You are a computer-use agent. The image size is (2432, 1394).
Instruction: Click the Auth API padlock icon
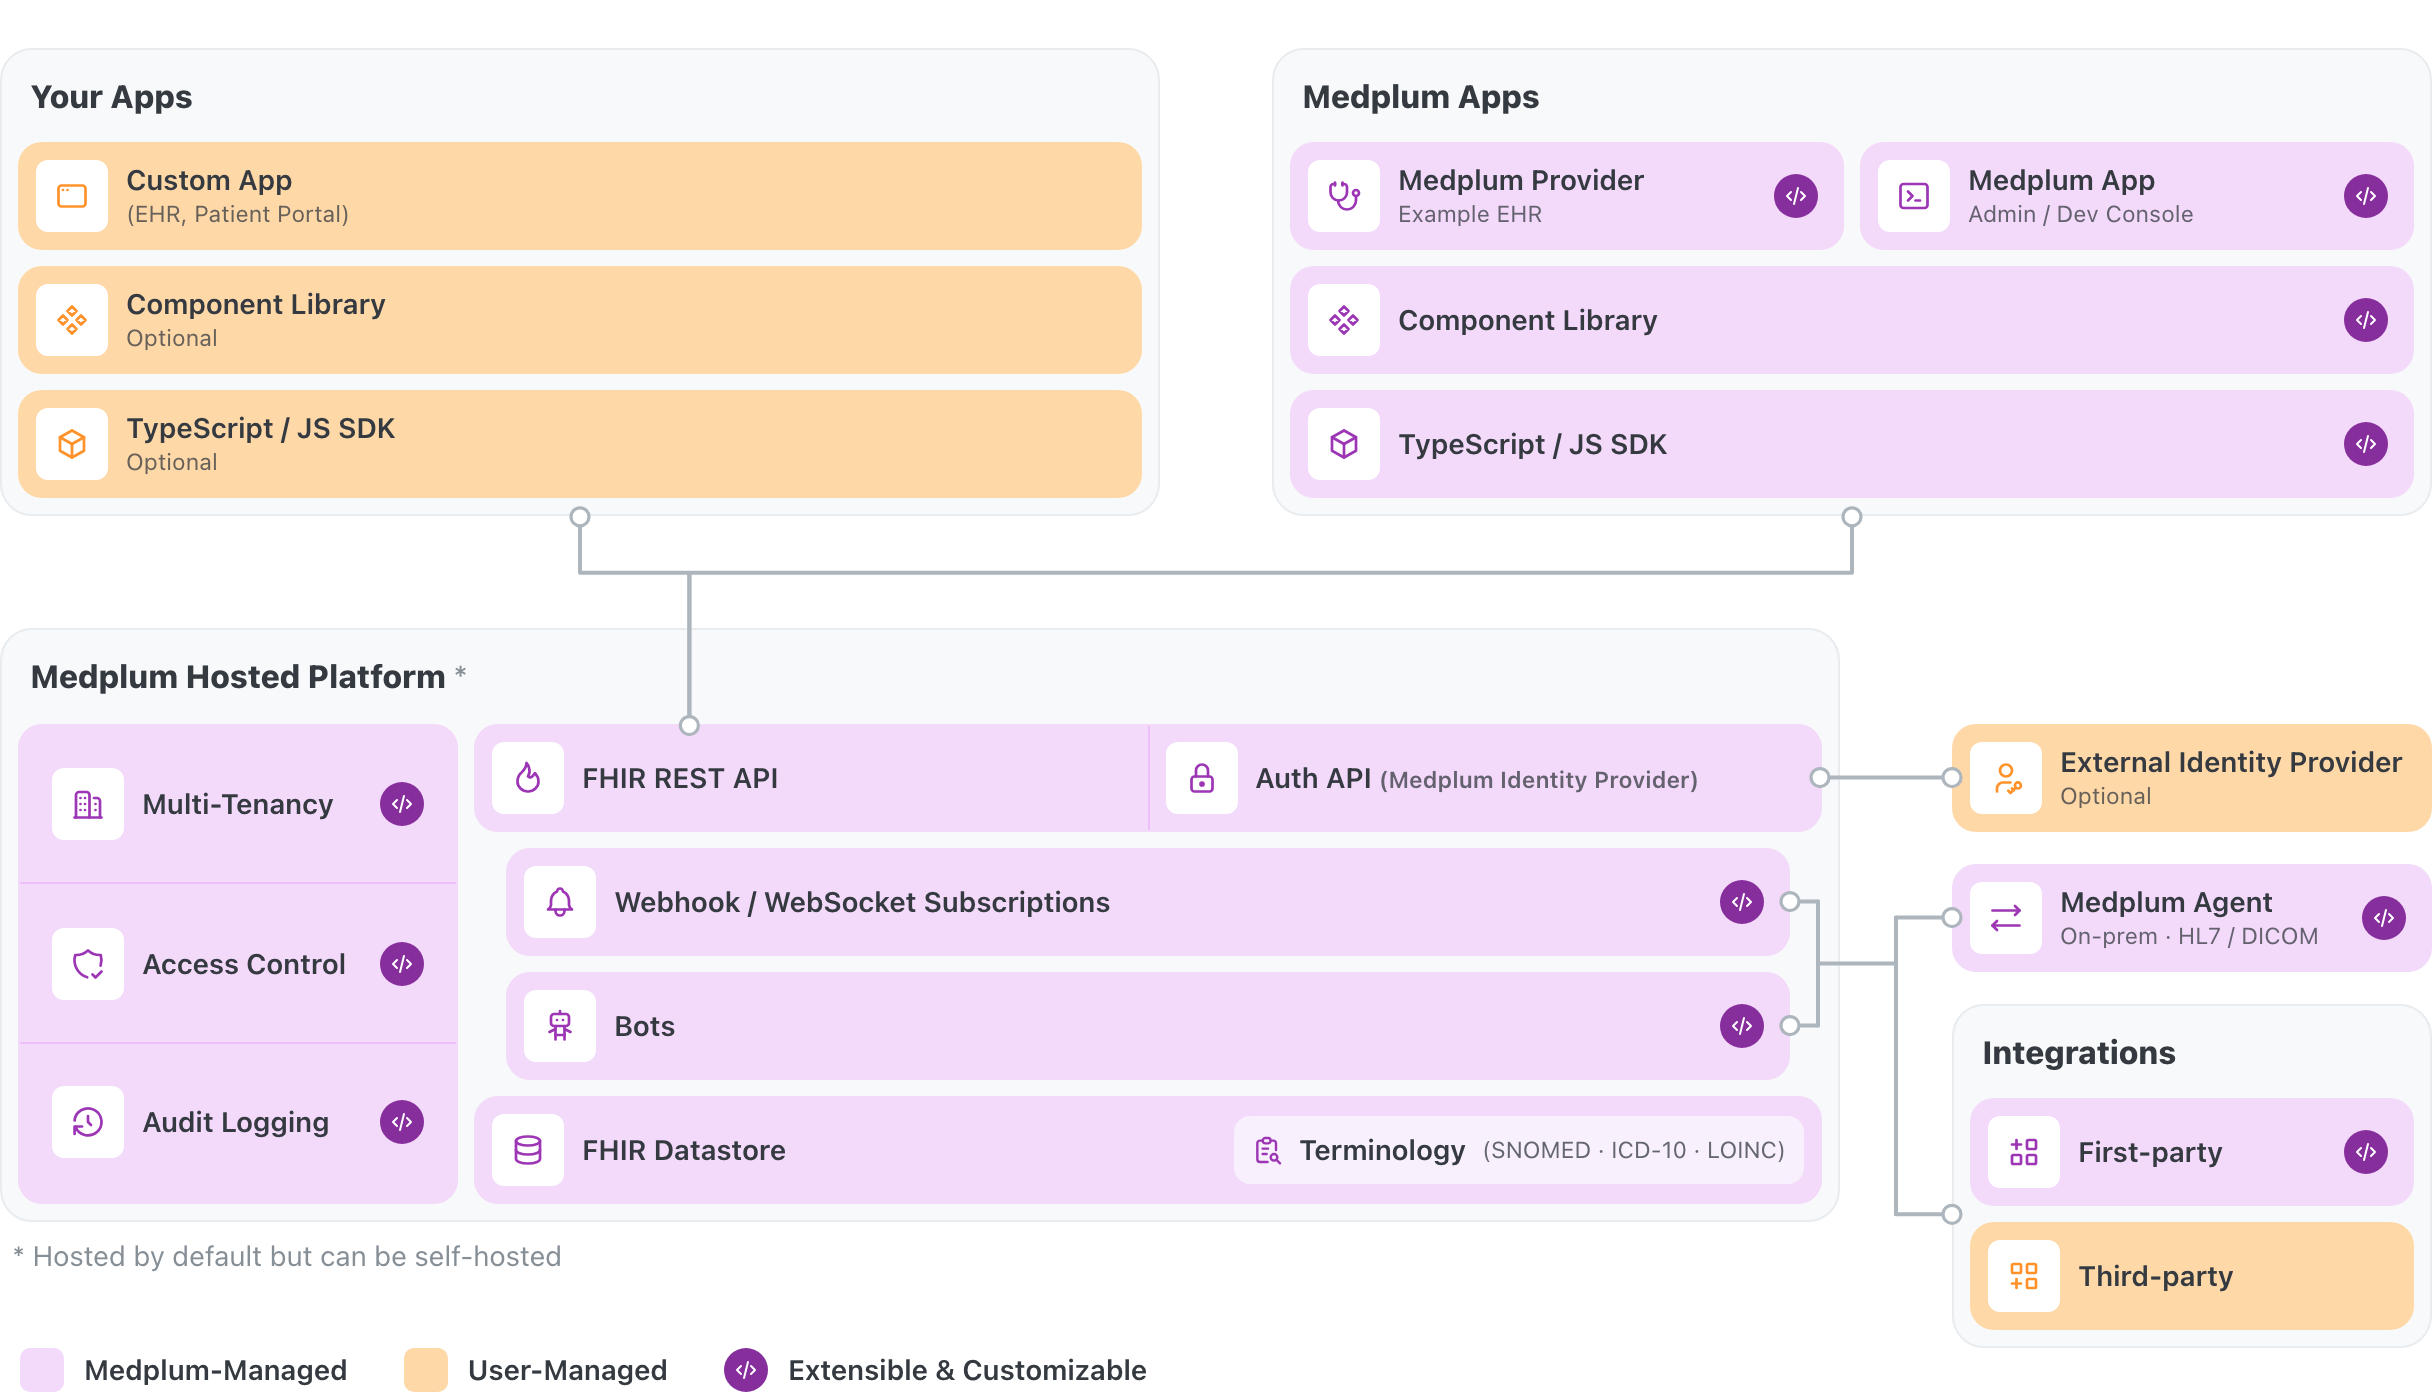1202,778
